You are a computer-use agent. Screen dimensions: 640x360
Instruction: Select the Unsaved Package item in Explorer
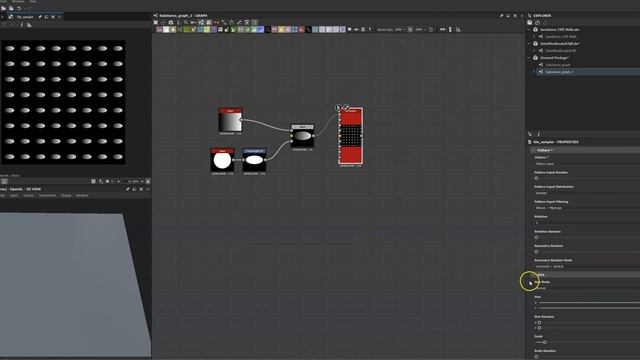(554, 58)
